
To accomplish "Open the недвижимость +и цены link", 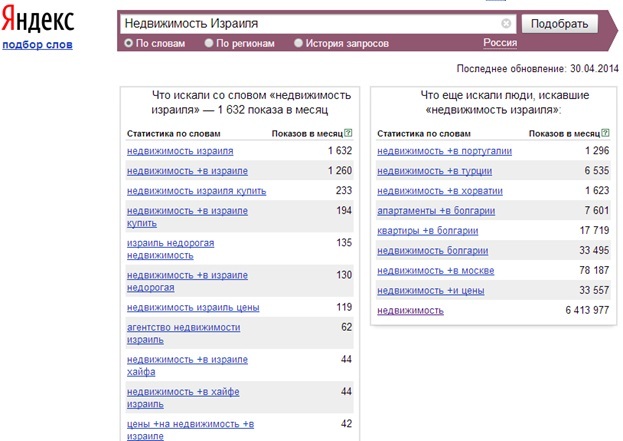I will click(x=431, y=291).
